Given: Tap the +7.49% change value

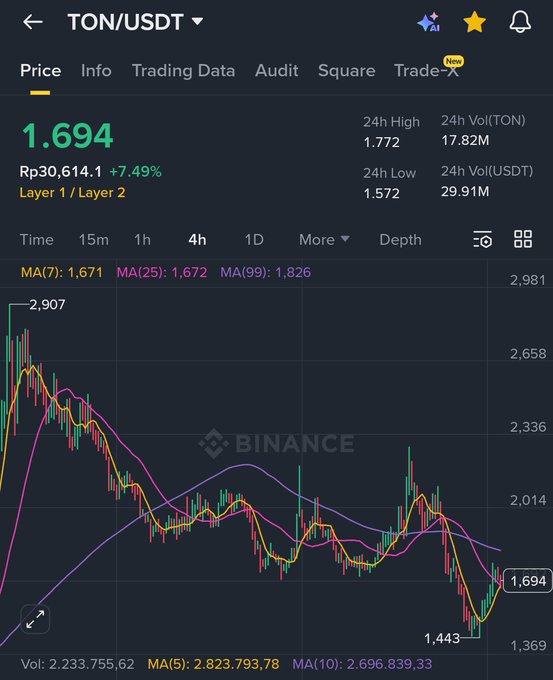Looking at the screenshot, I should click(135, 172).
